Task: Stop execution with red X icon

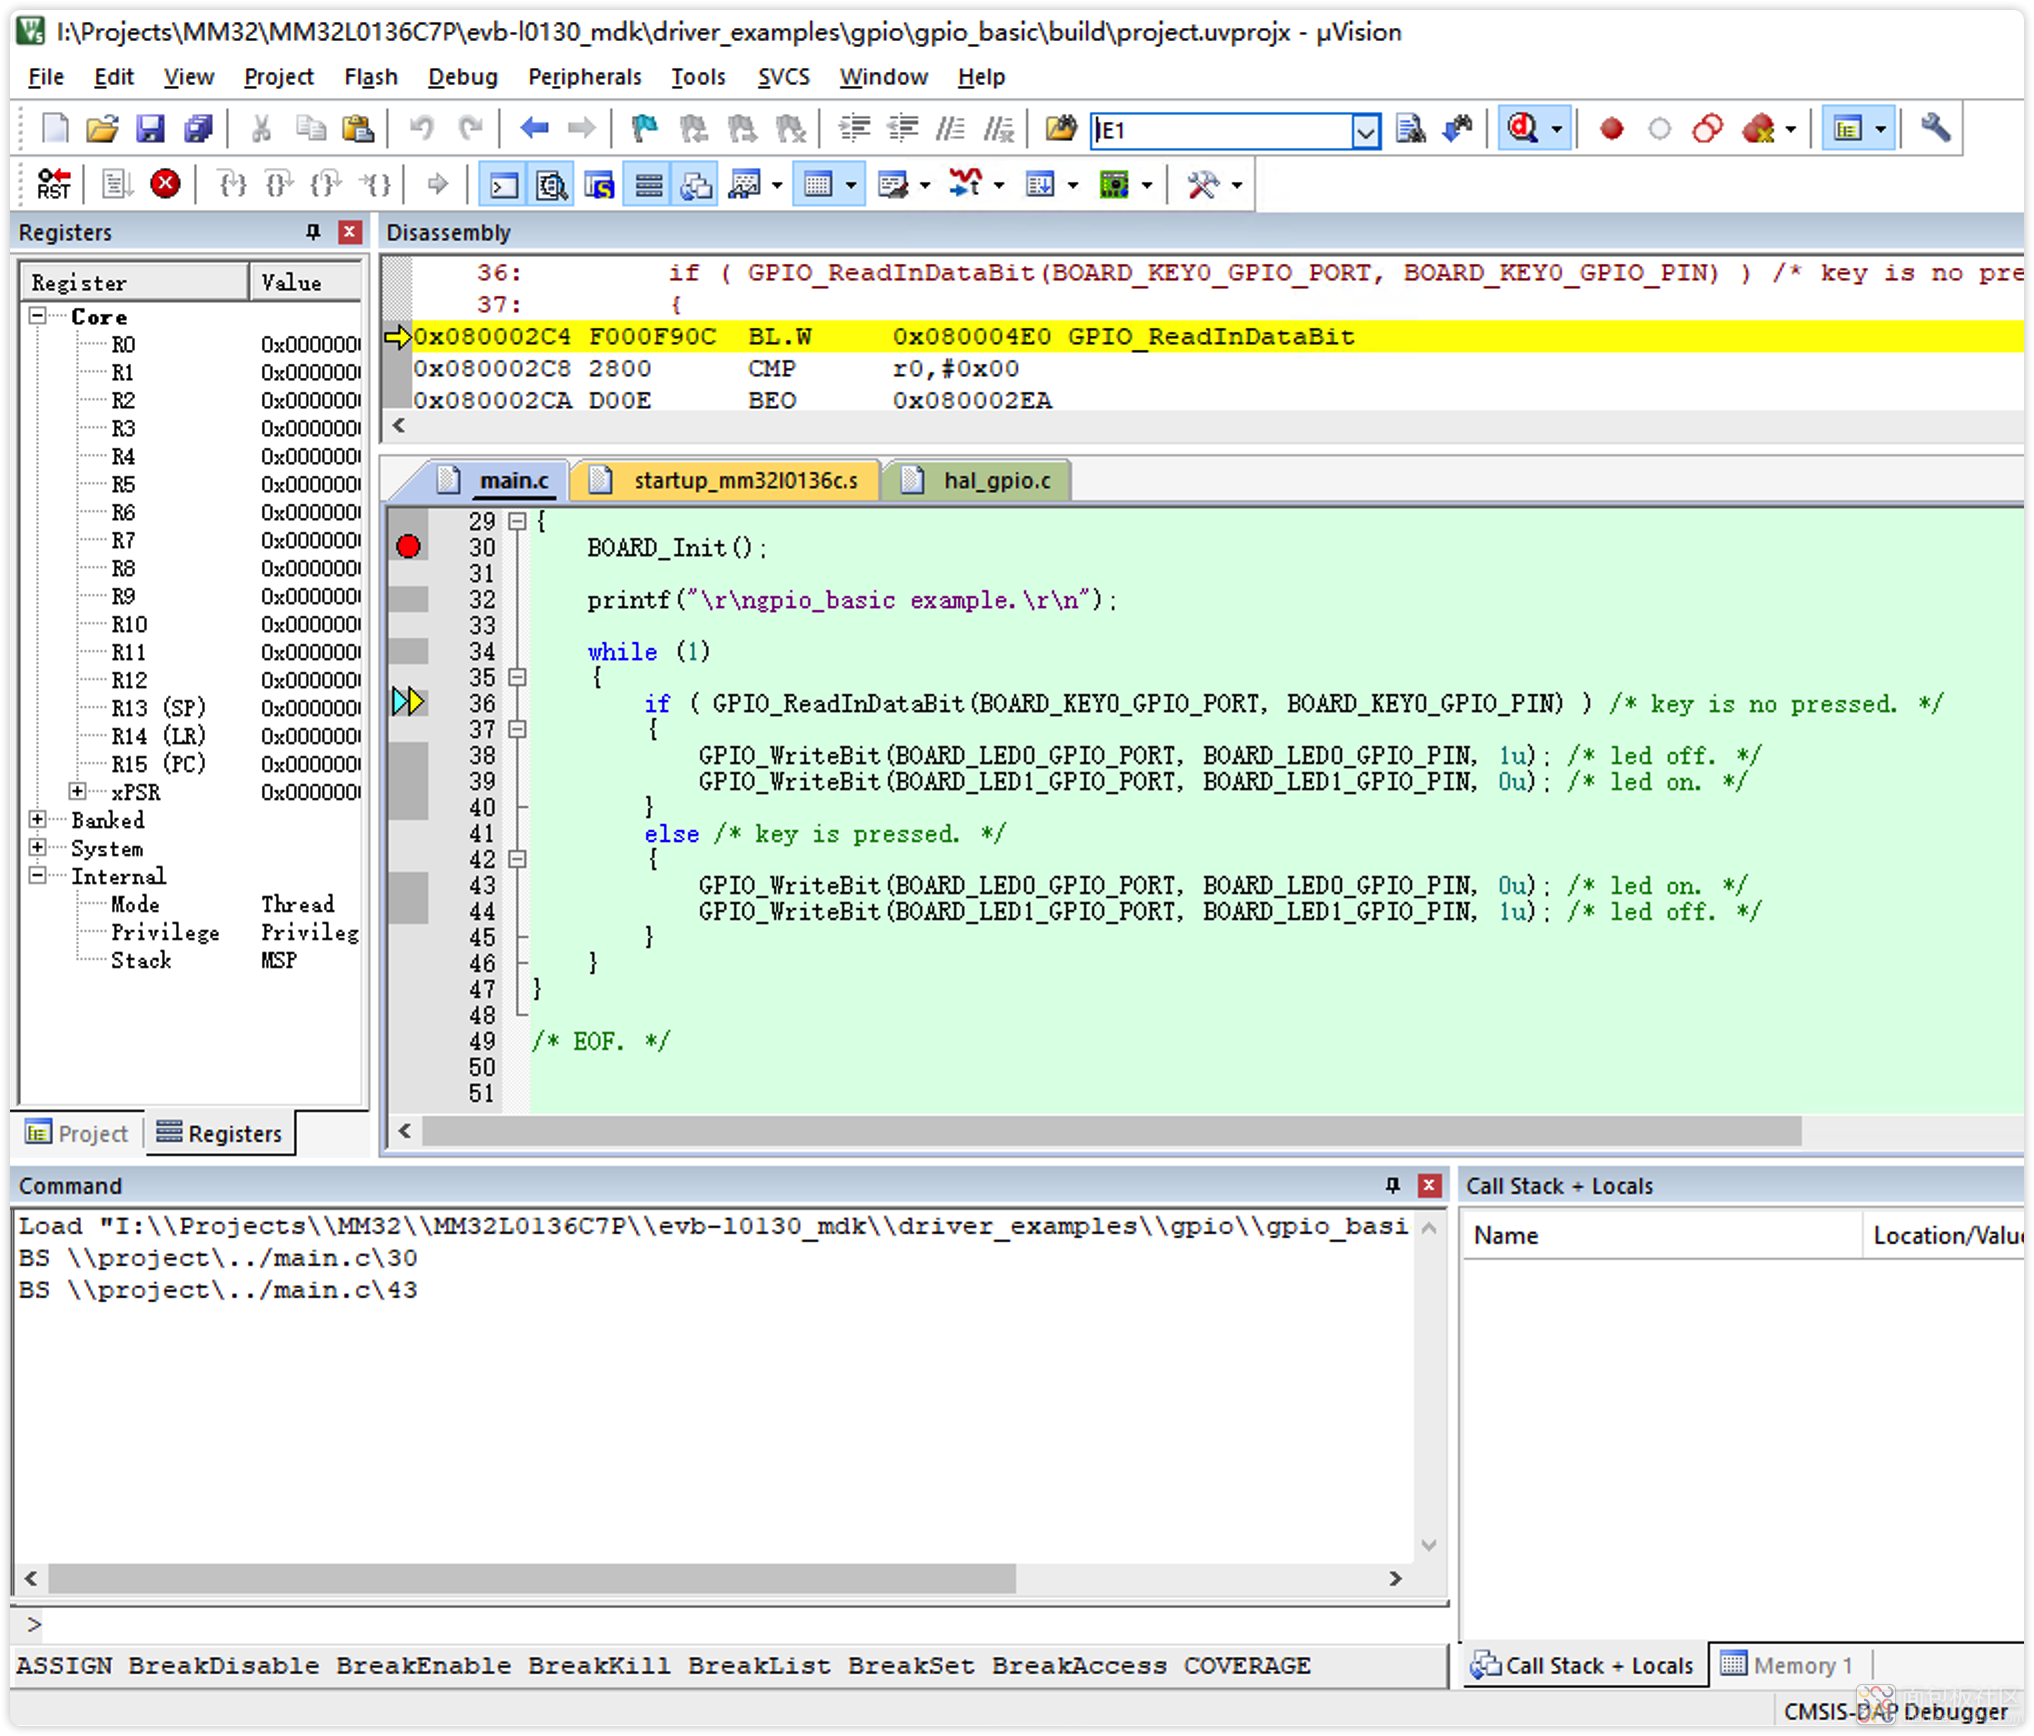Action: point(165,184)
